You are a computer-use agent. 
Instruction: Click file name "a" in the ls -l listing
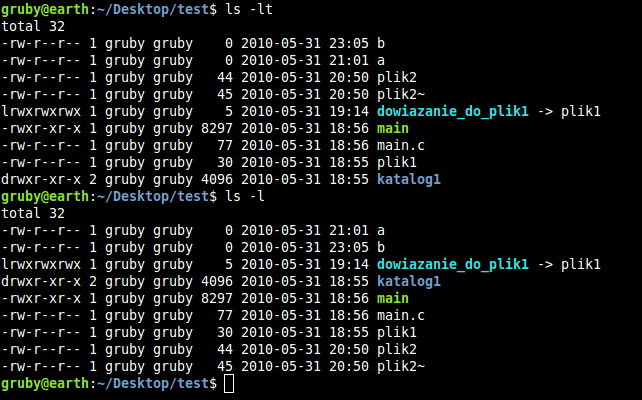tap(381, 229)
